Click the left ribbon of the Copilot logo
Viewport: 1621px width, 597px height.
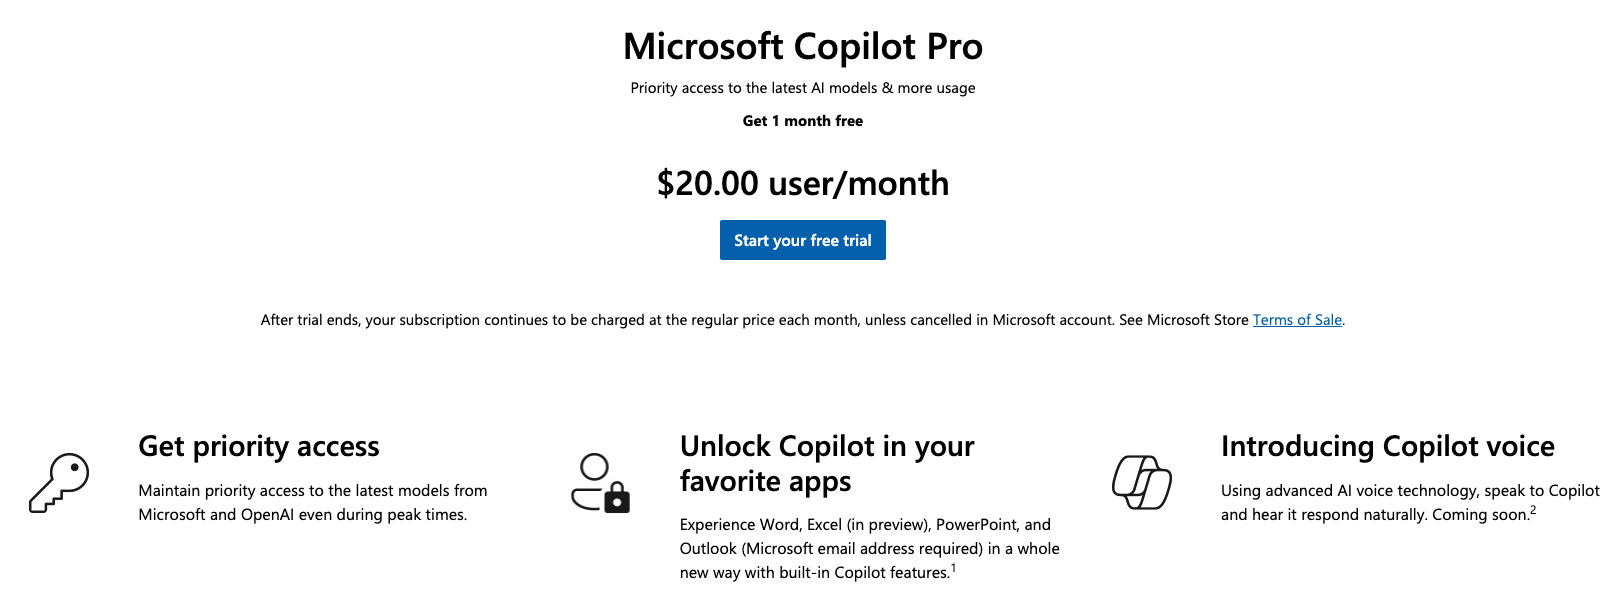(1125, 475)
